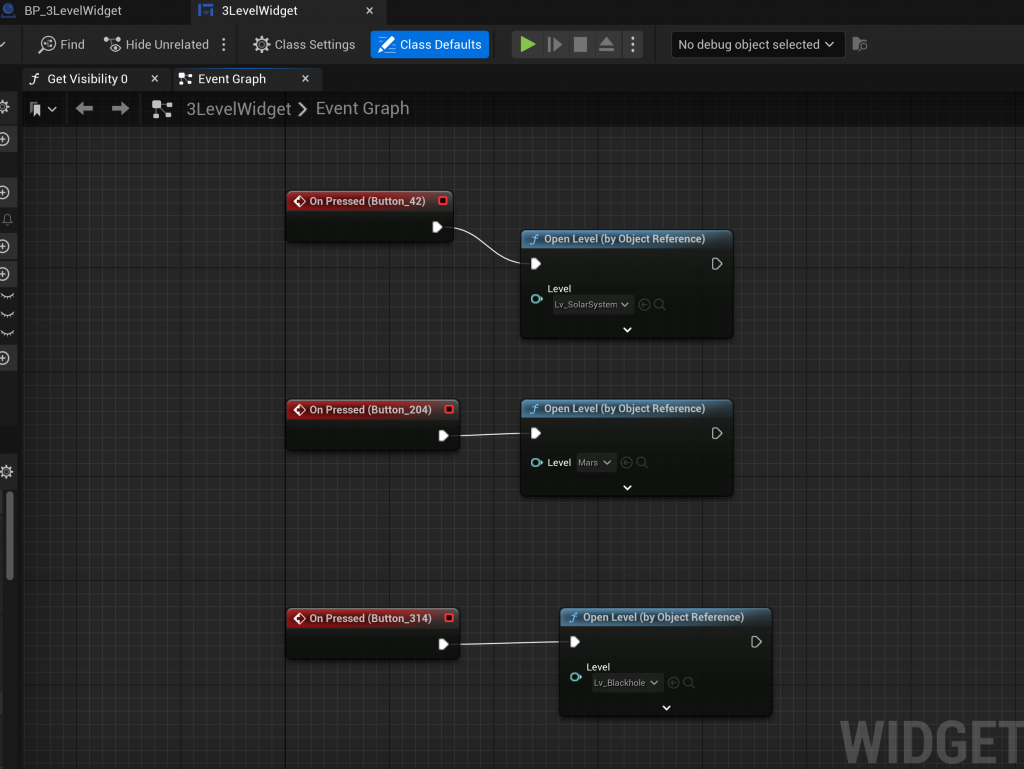The height and width of the screenshot is (769, 1024).
Task: Click the Eject icon in toolbar
Action: (x=606, y=44)
